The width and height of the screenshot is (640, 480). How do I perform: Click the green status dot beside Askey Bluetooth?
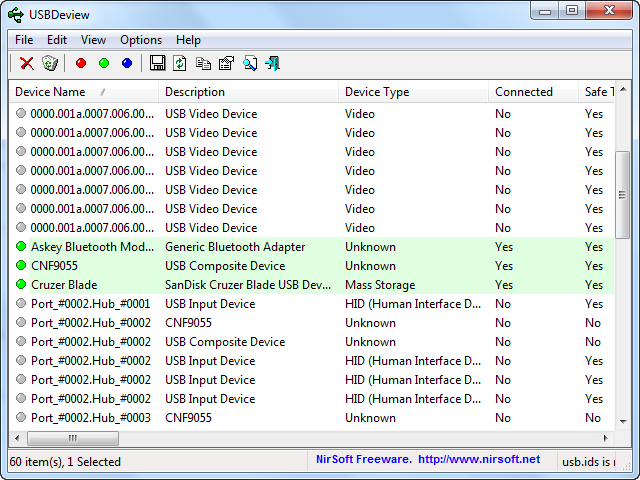point(21,246)
